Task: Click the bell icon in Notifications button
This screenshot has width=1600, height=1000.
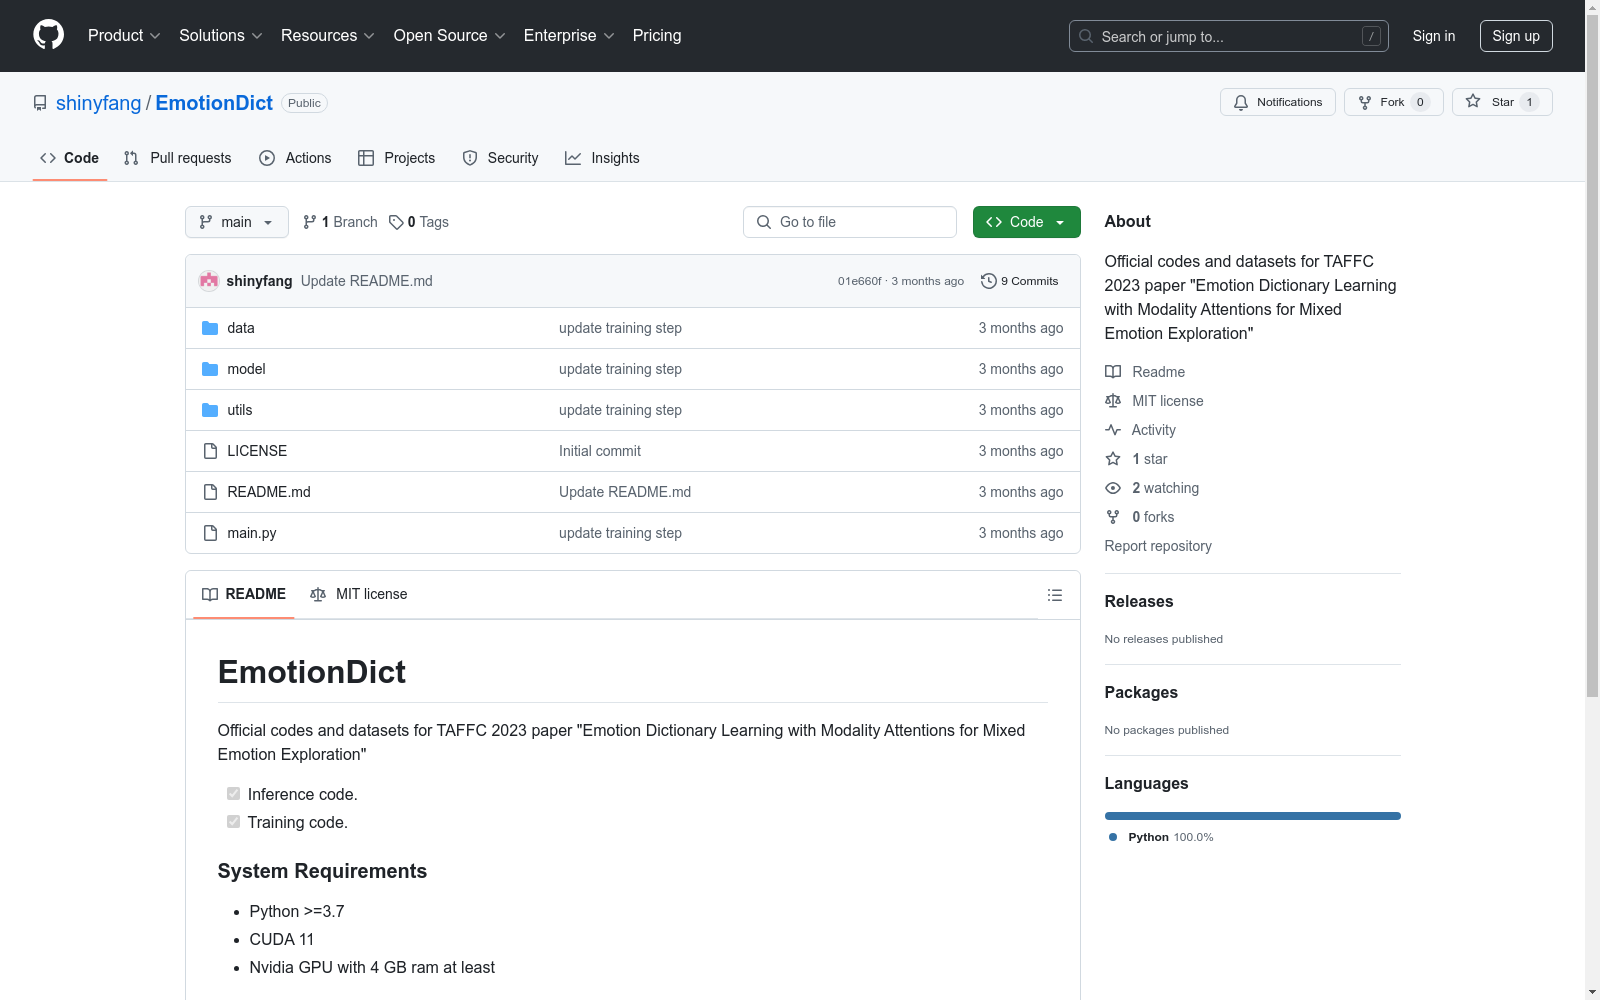Action: (1241, 102)
